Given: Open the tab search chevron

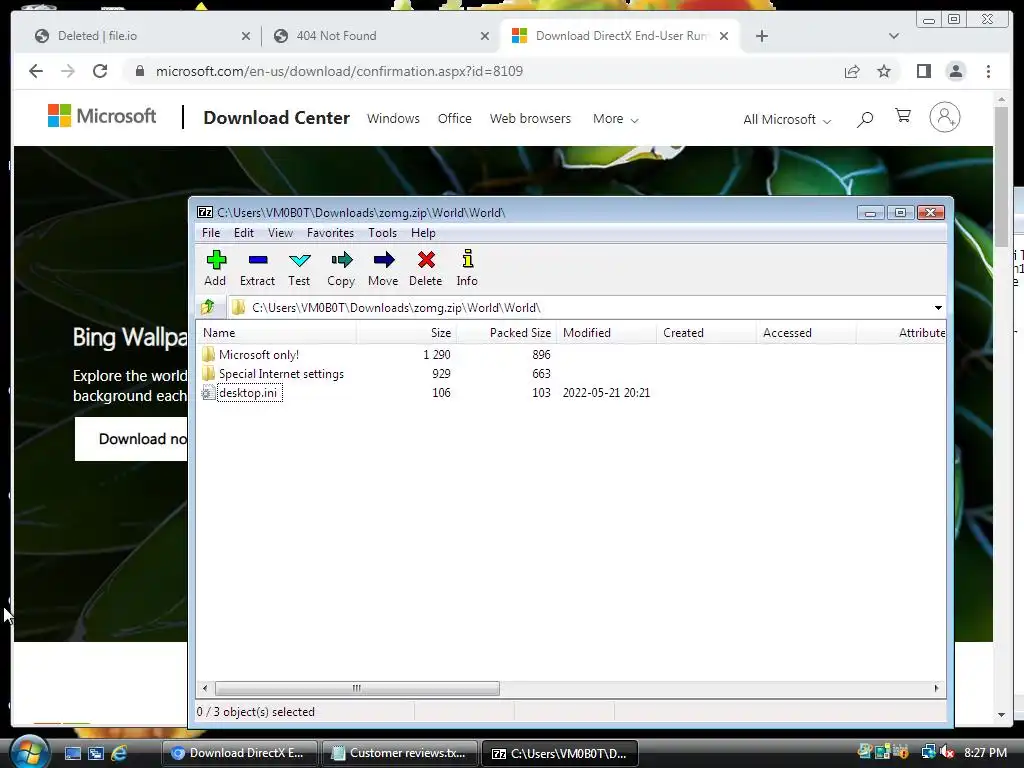Looking at the screenshot, I should (x=894, y=36).
